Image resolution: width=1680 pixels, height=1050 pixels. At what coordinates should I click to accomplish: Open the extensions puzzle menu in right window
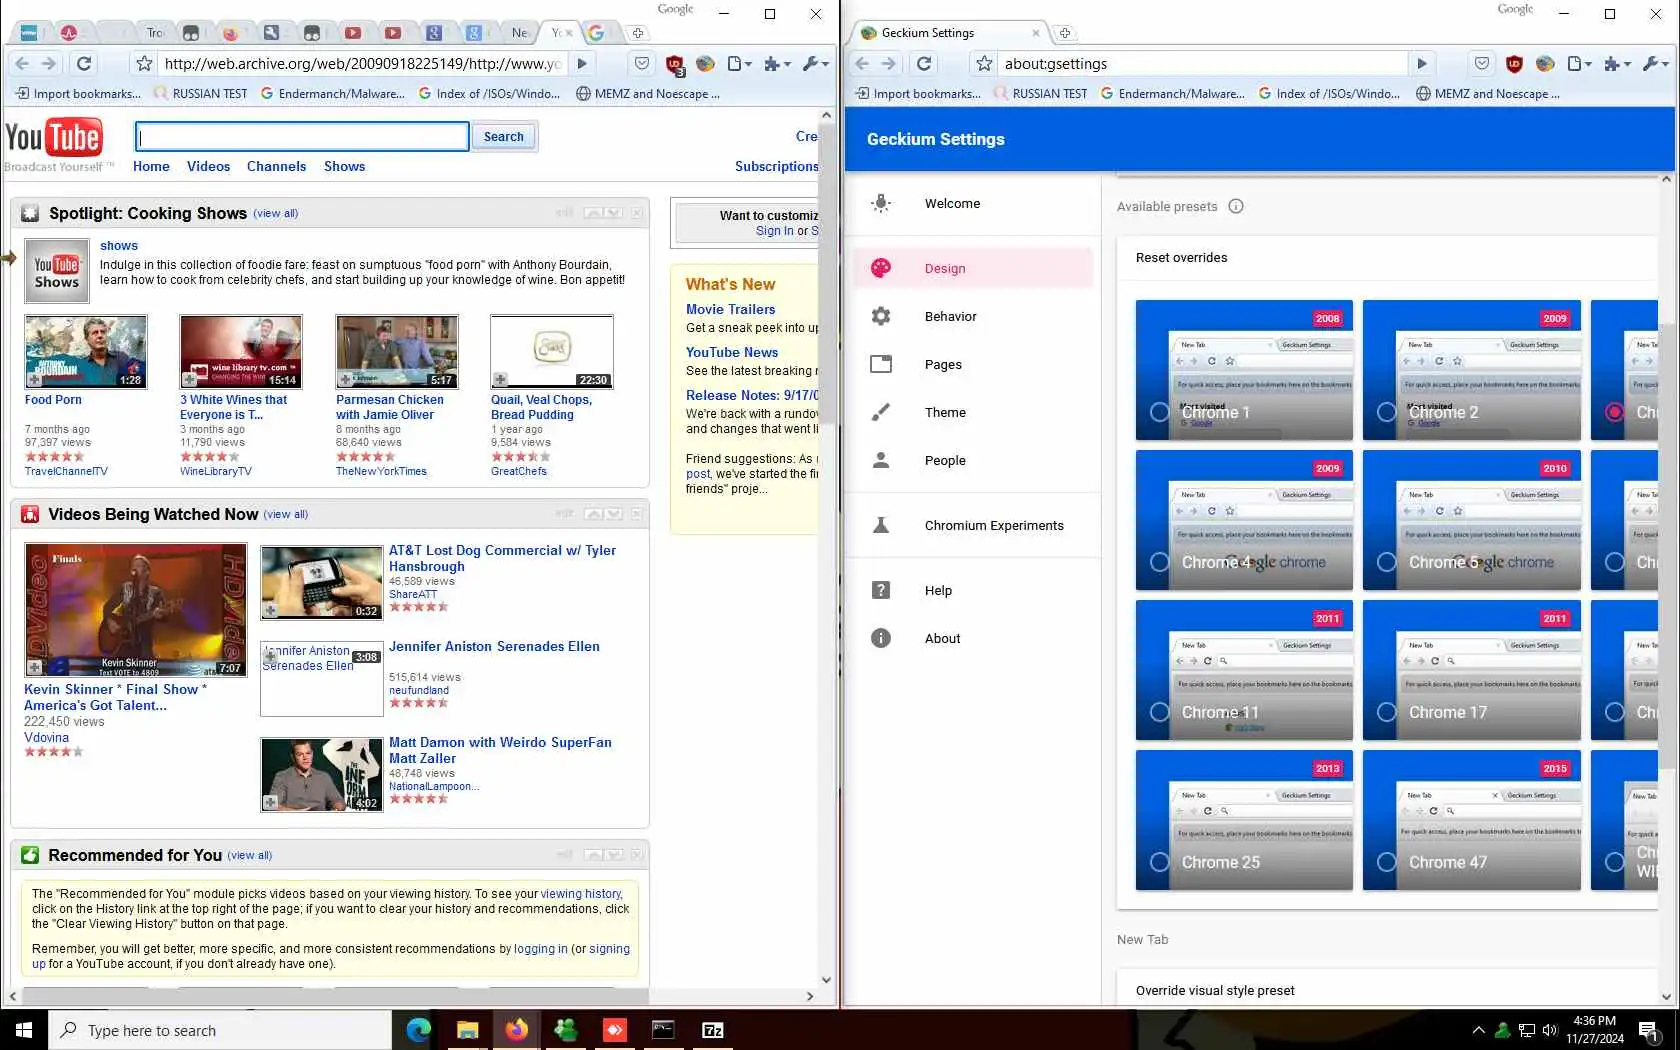(1617, 63)
